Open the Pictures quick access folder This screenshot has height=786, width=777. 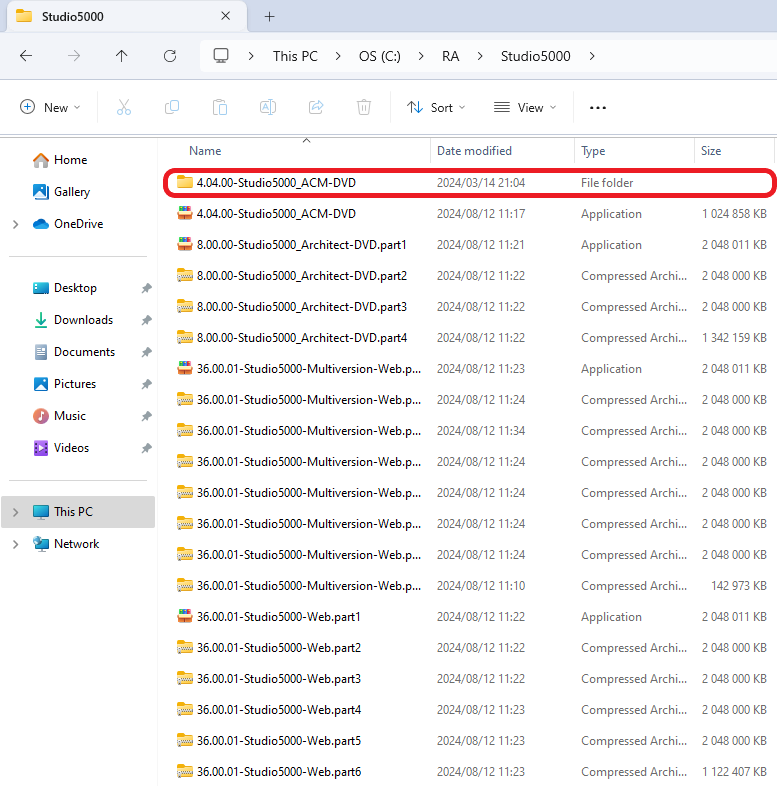click(64, 384)
